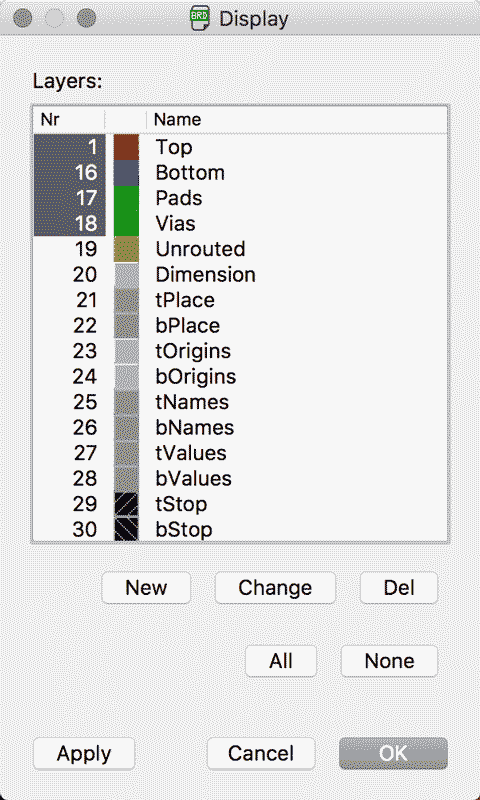Hide all layers with the None button
Image resolution: width=480 pixels, height=800 pixels.
389,661
